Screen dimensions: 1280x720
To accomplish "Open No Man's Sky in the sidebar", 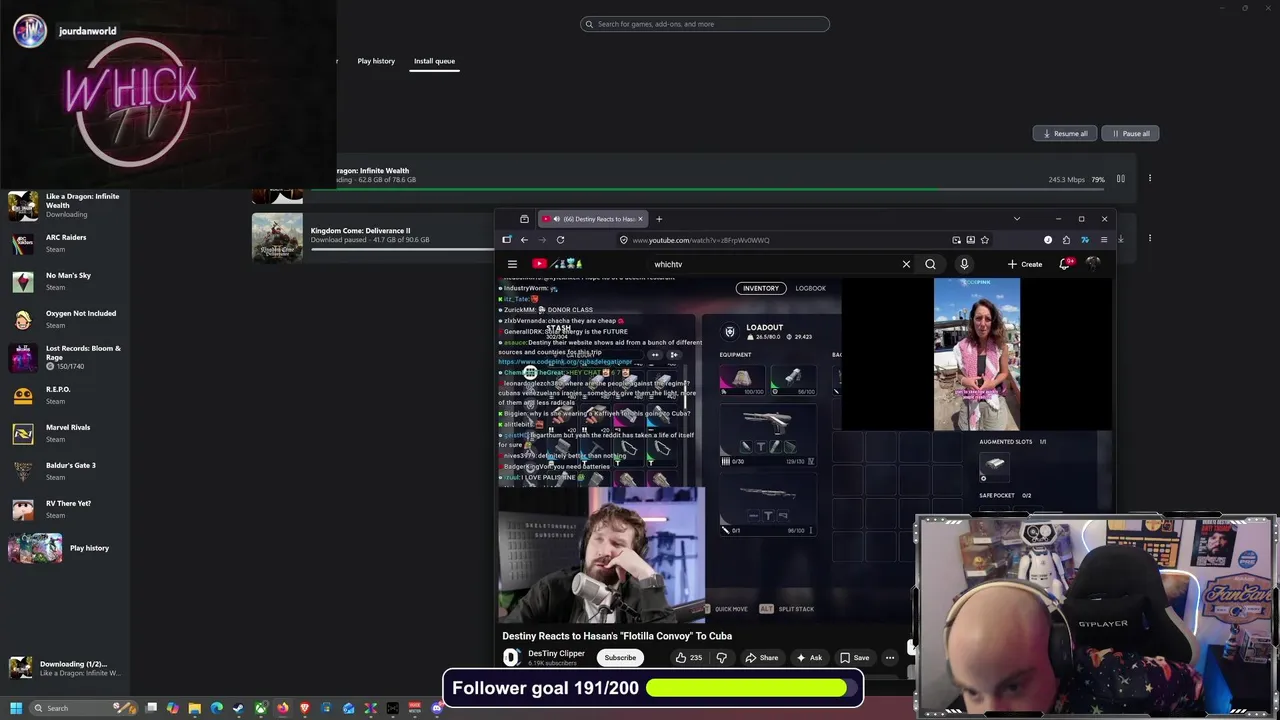I will pos(65,281).
